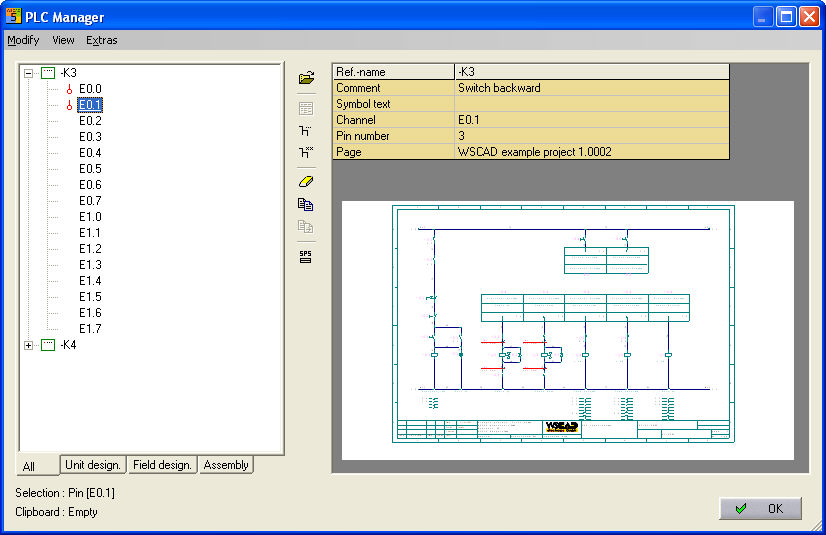This screenshot has height=535, width=826.
Task: Click the copy pages icon
Action: pyautogui.click(x=306, y=204)
